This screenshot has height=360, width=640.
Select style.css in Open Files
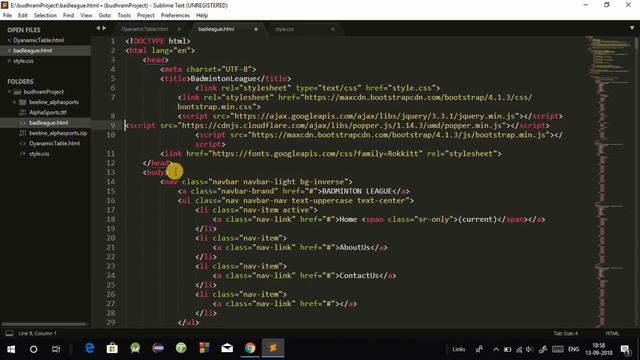click(23, 61)
